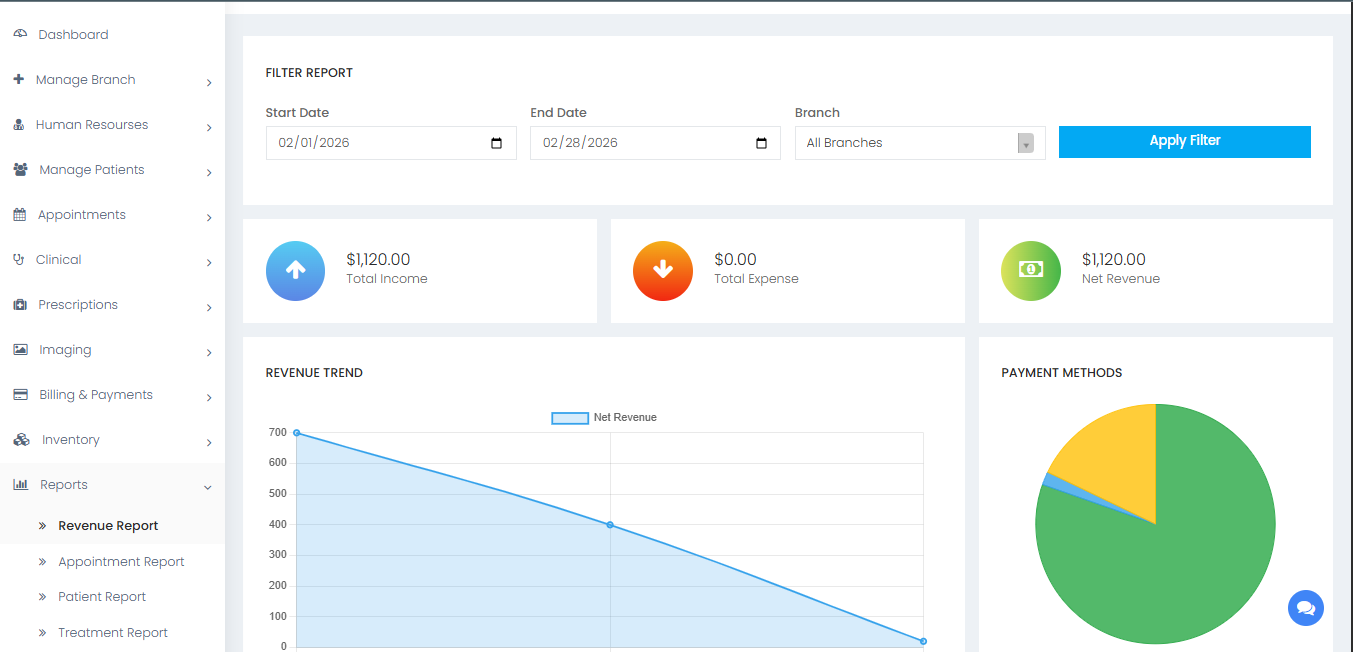Expand the Human Resourses chevron
The image size is (1353, 652).
point(209,128)
